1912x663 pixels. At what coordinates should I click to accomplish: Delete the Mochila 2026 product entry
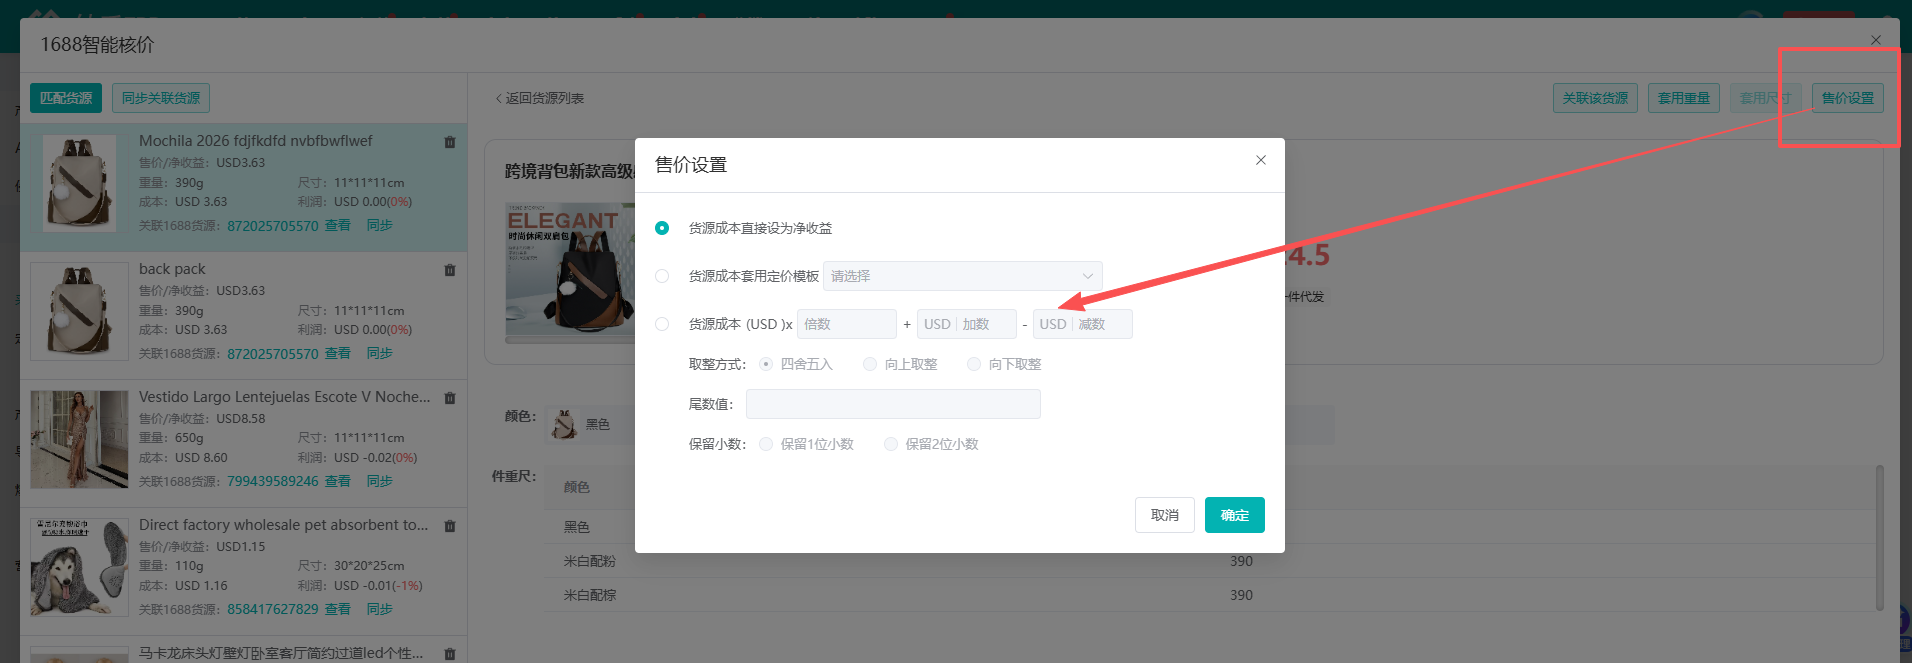[450, 142]
